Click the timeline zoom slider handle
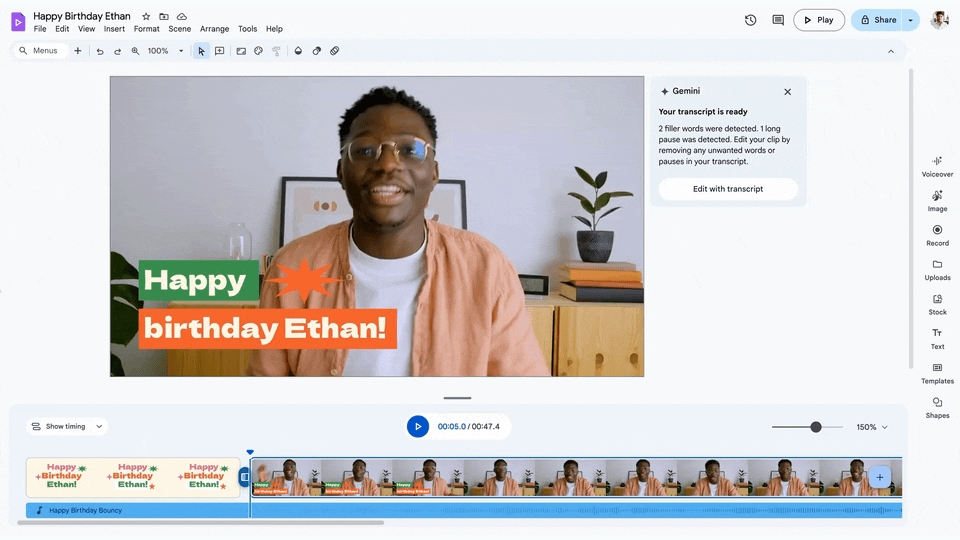 click(x=816, y=427)
